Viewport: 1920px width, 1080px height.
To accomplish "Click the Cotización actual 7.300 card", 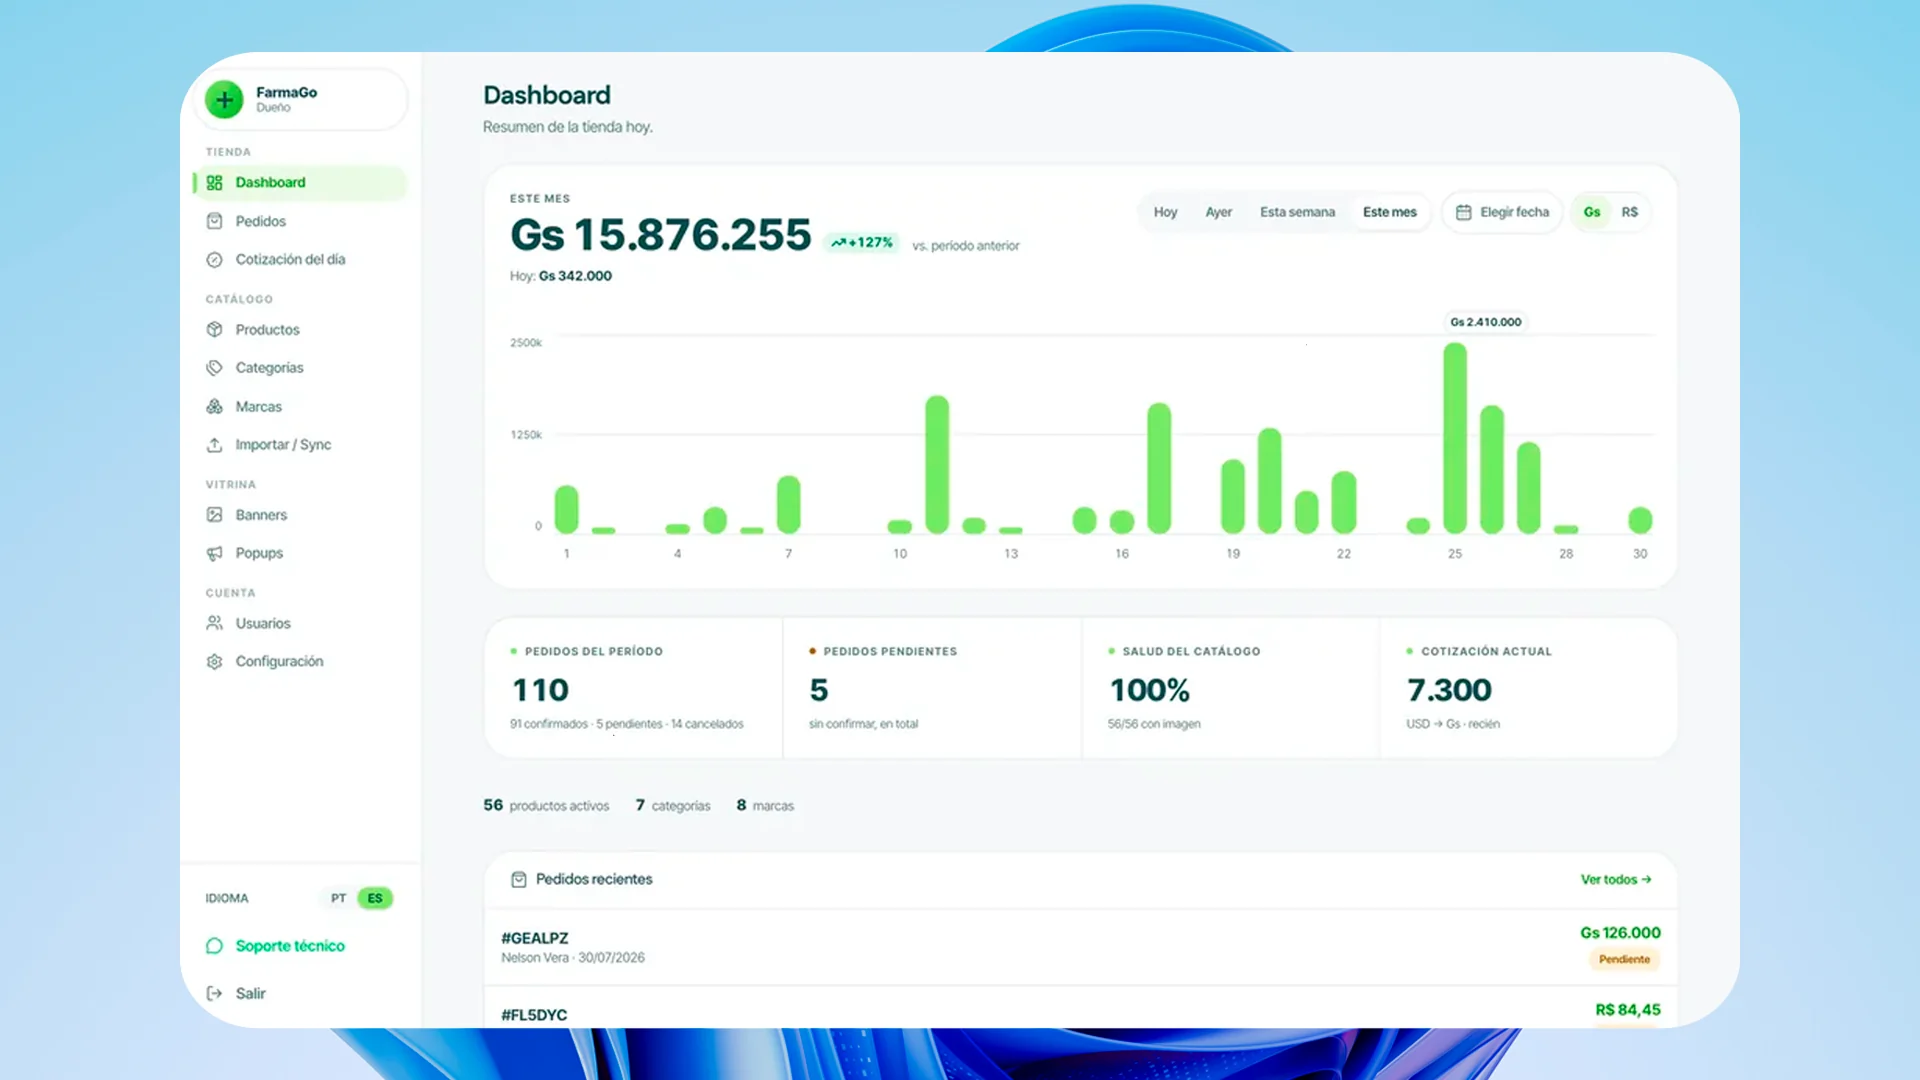I will coord(1528,688).
